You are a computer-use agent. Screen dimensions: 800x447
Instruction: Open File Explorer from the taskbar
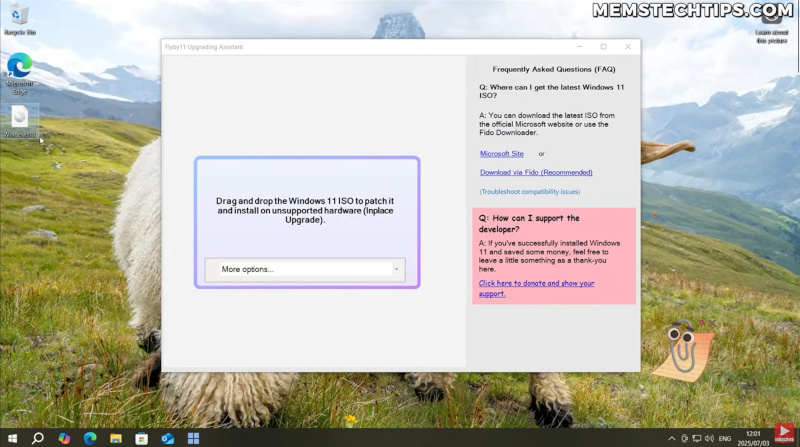click(116, 438)
